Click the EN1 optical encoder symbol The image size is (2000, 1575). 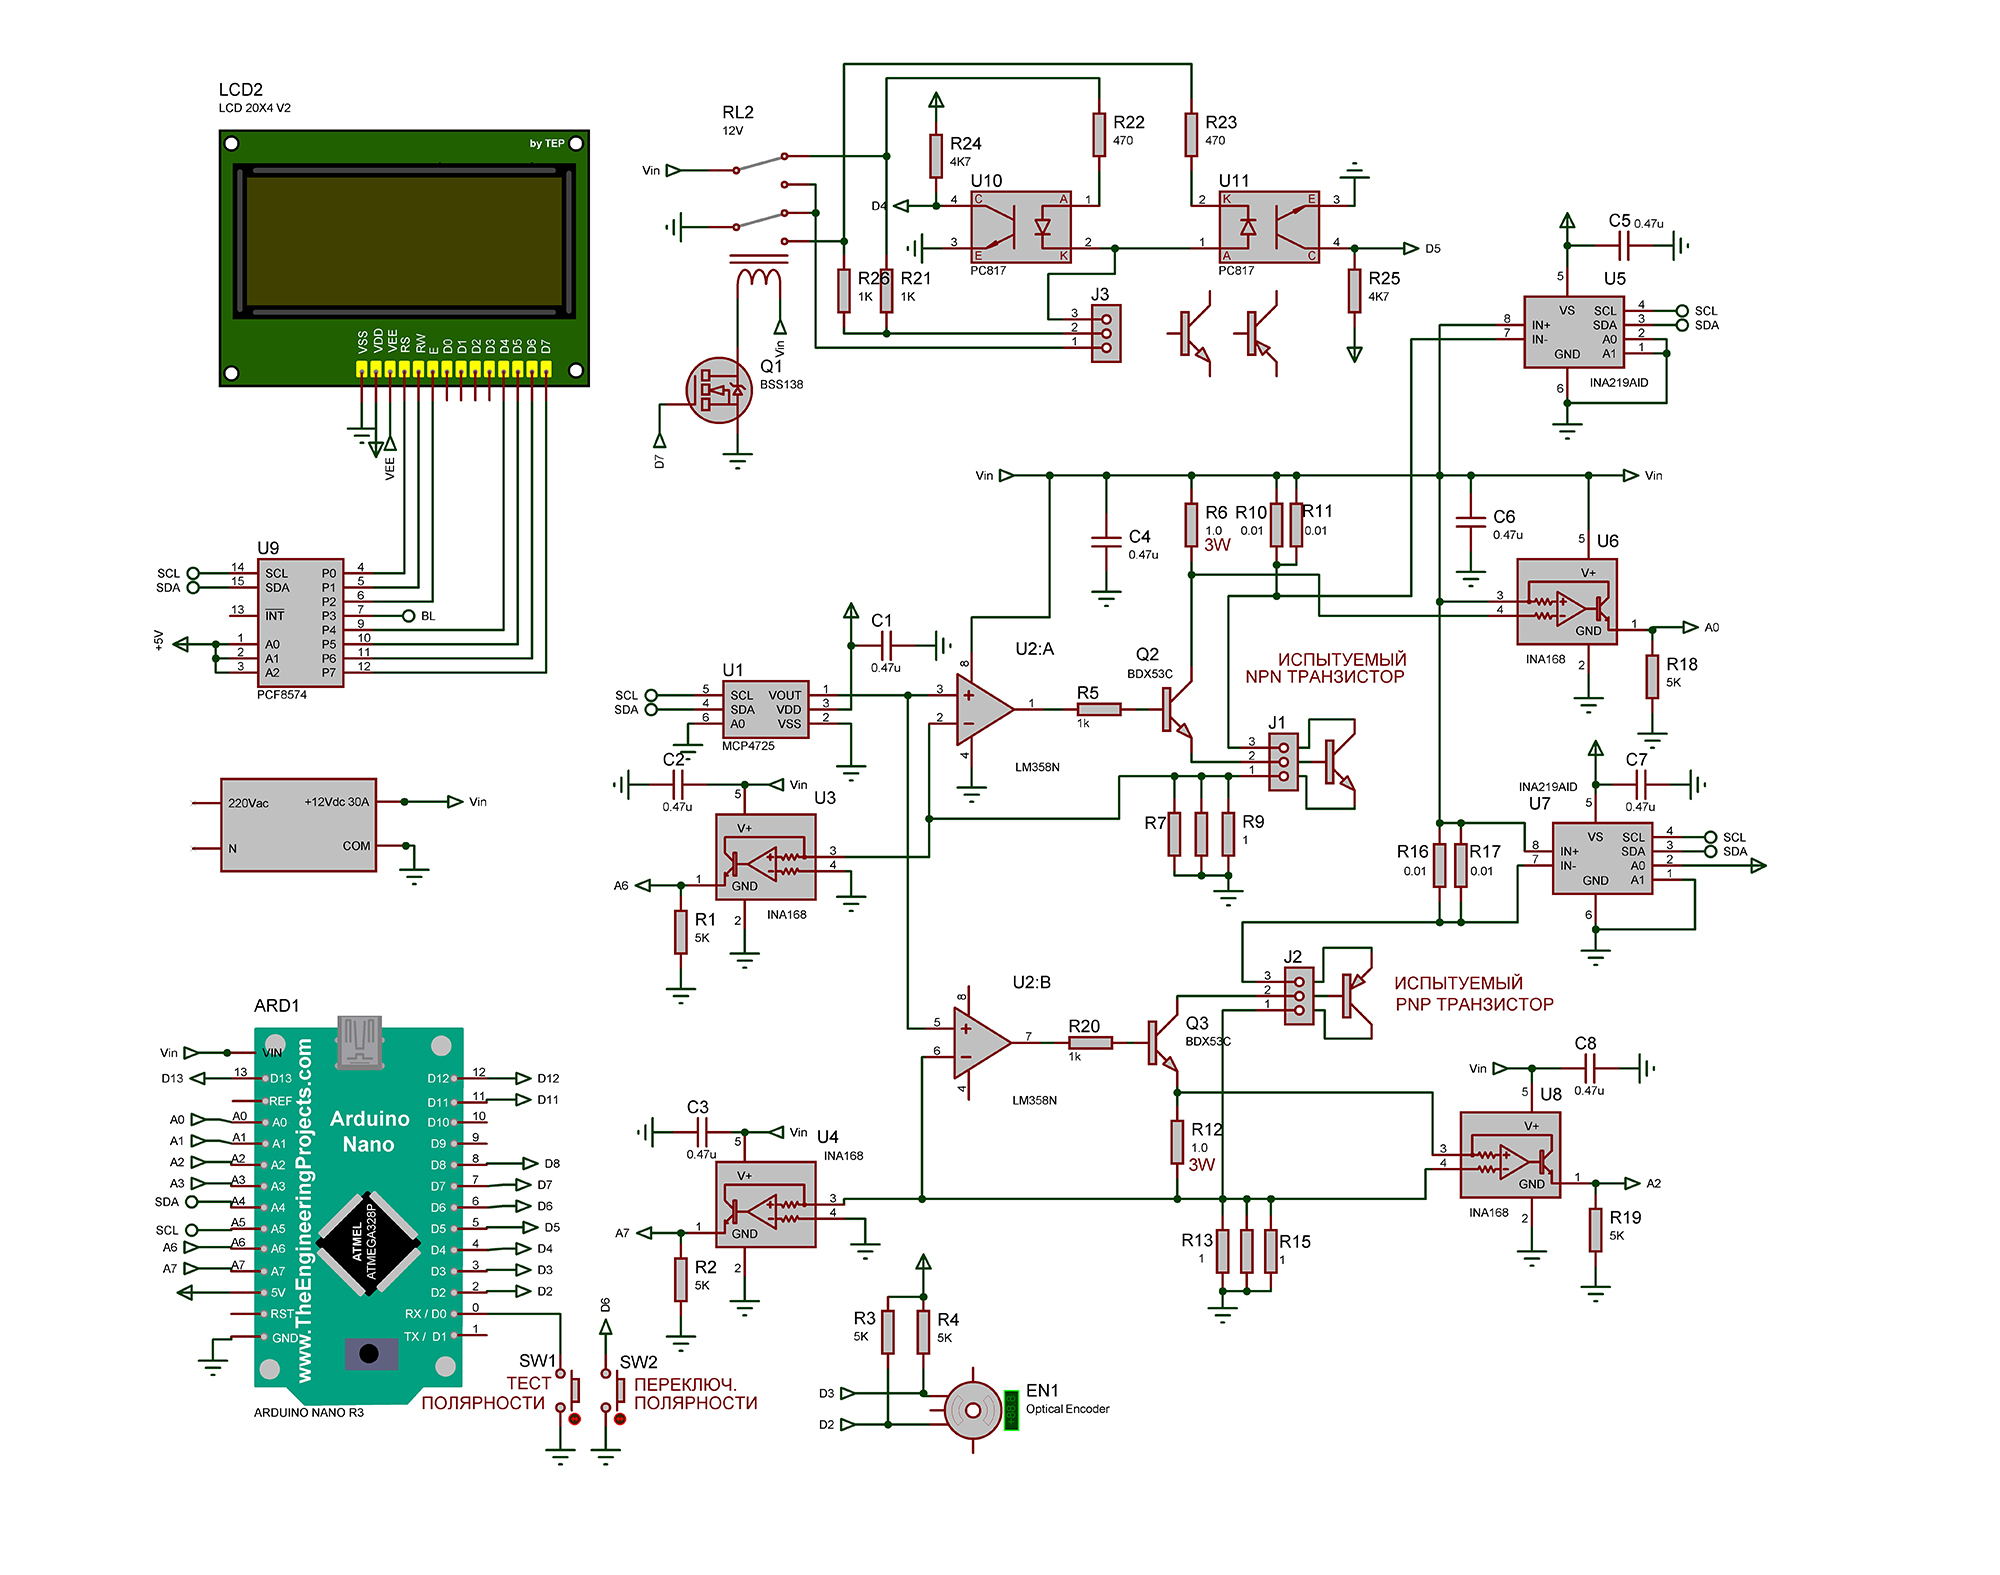(x=972, y=1410)
